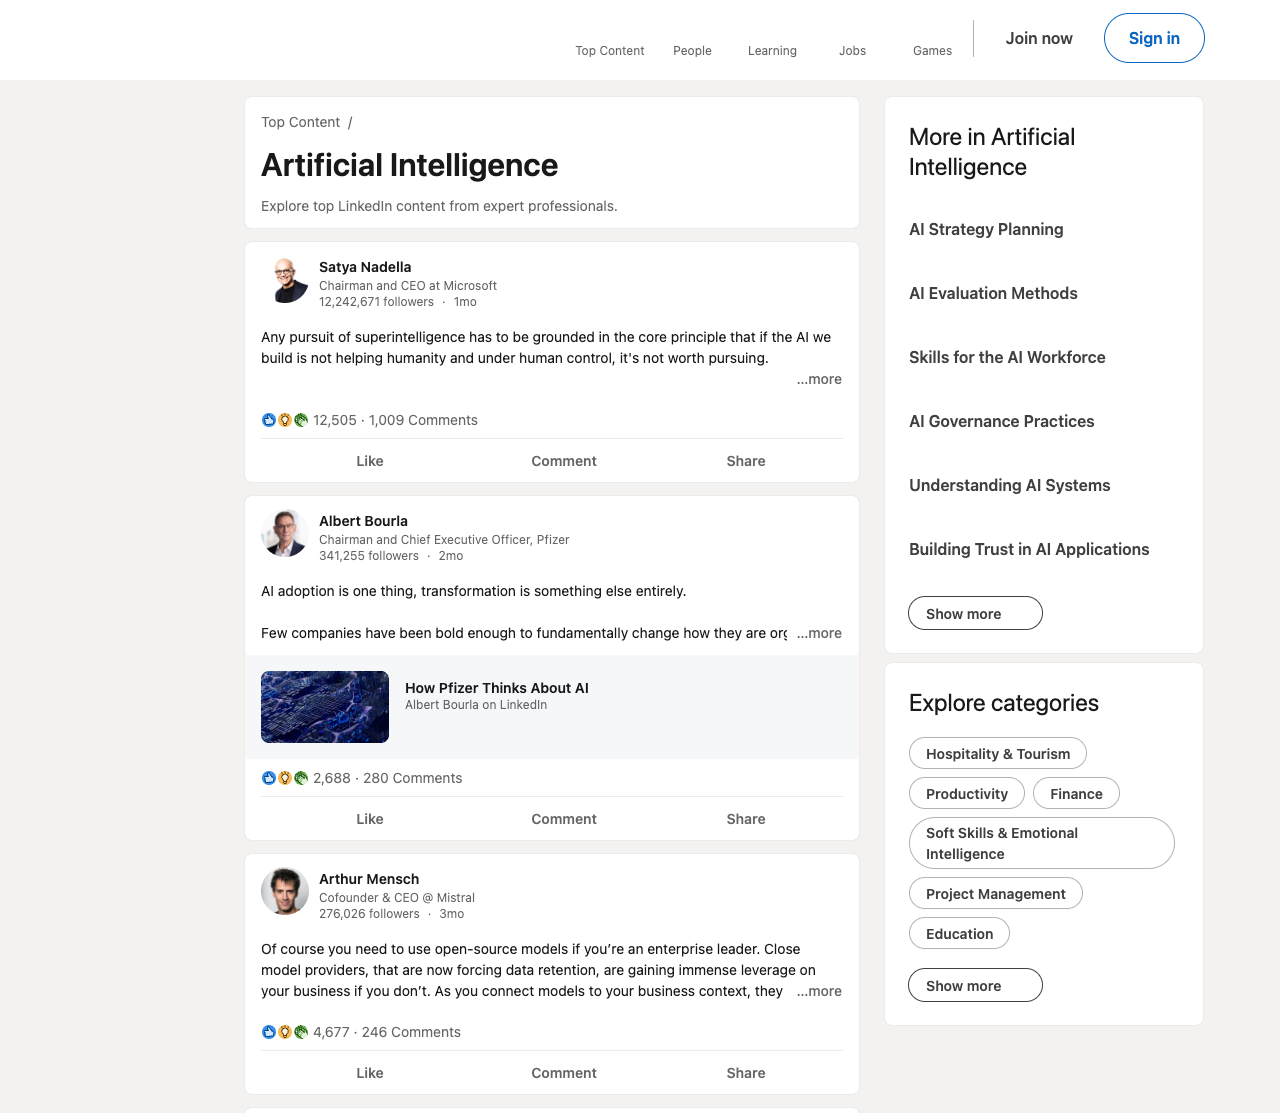Show more topics in Artificial Intelligence
Viewport: 1280px width, 1113px height.
(975, 613)
